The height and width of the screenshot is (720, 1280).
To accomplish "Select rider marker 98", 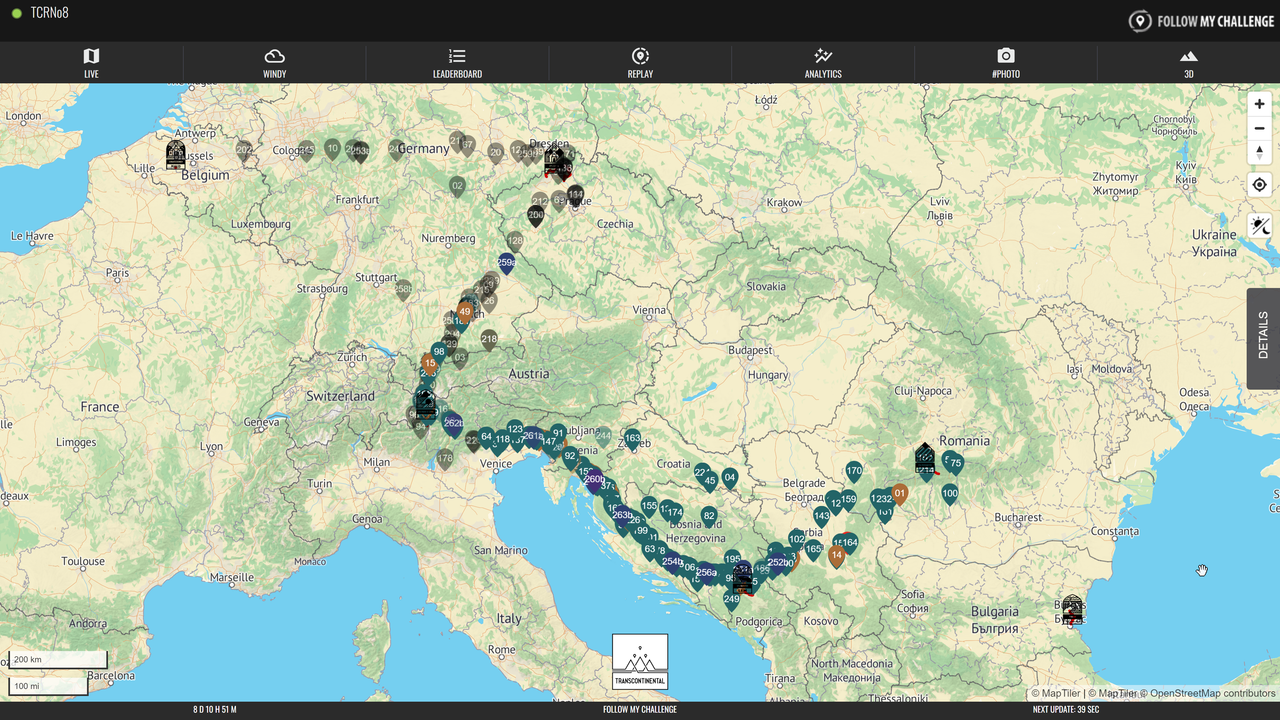I will click(439, 353).
